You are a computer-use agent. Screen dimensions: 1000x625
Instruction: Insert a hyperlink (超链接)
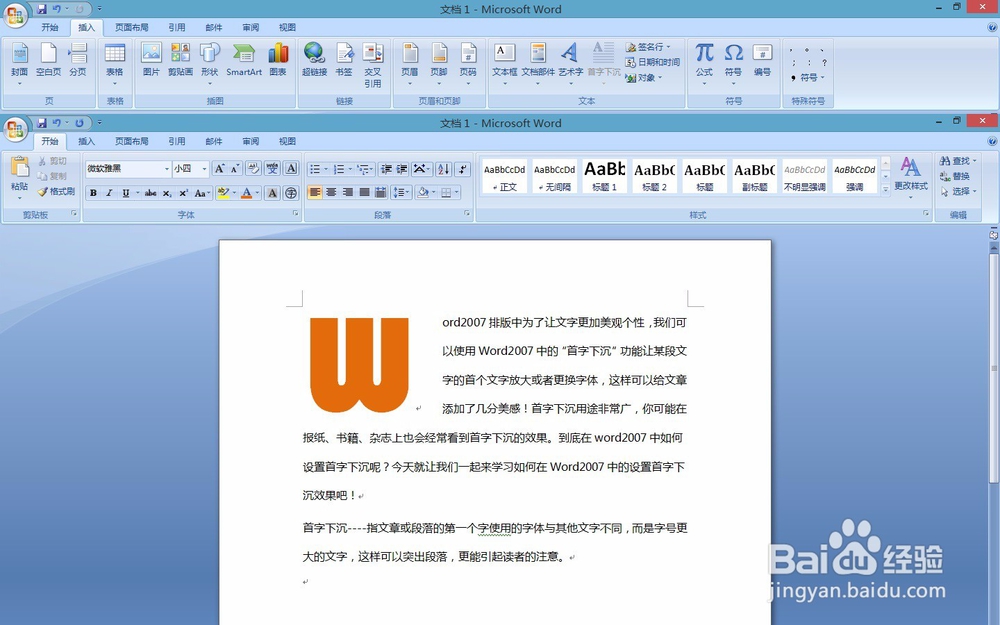click(314, 60)
